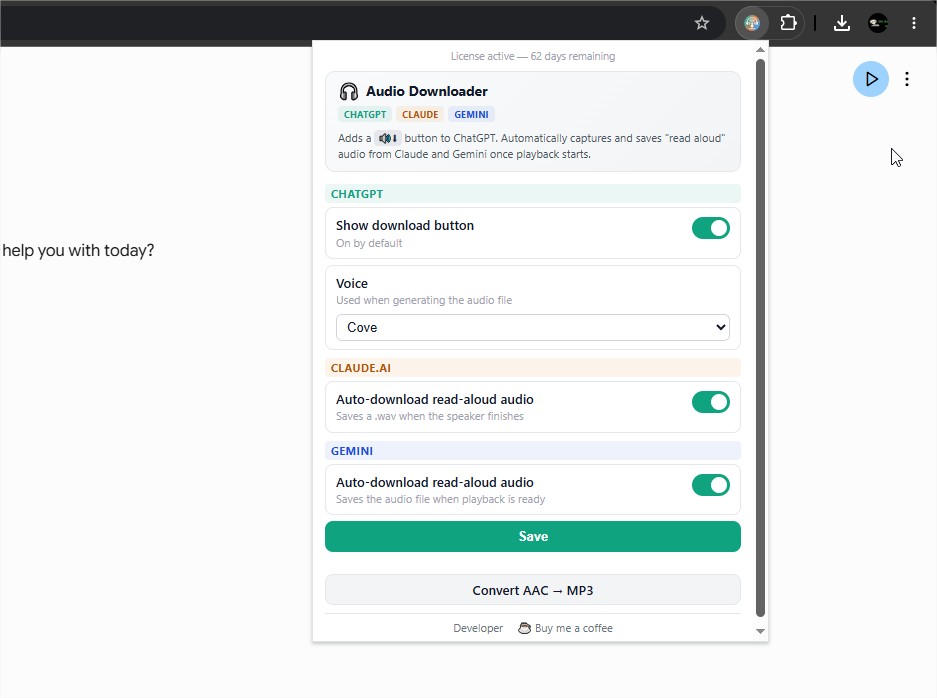The width and height of the screenshot is (937, 698).
Task: Click the headphones logo beside Audio Downloader
Action: coord(348,91)
